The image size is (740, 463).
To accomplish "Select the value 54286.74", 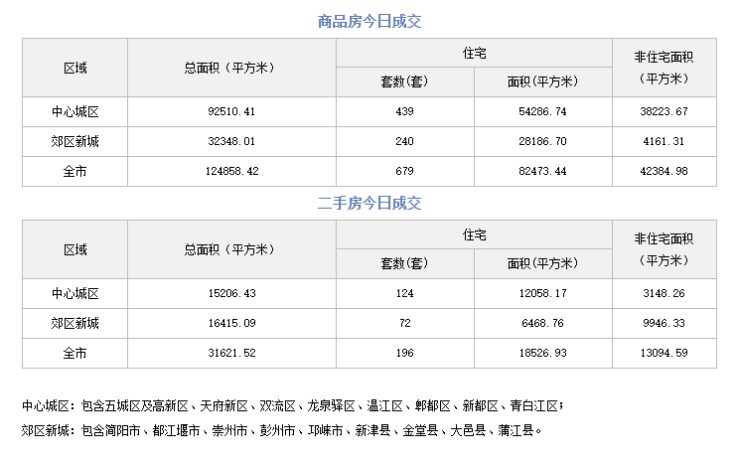I will point(543,112).
